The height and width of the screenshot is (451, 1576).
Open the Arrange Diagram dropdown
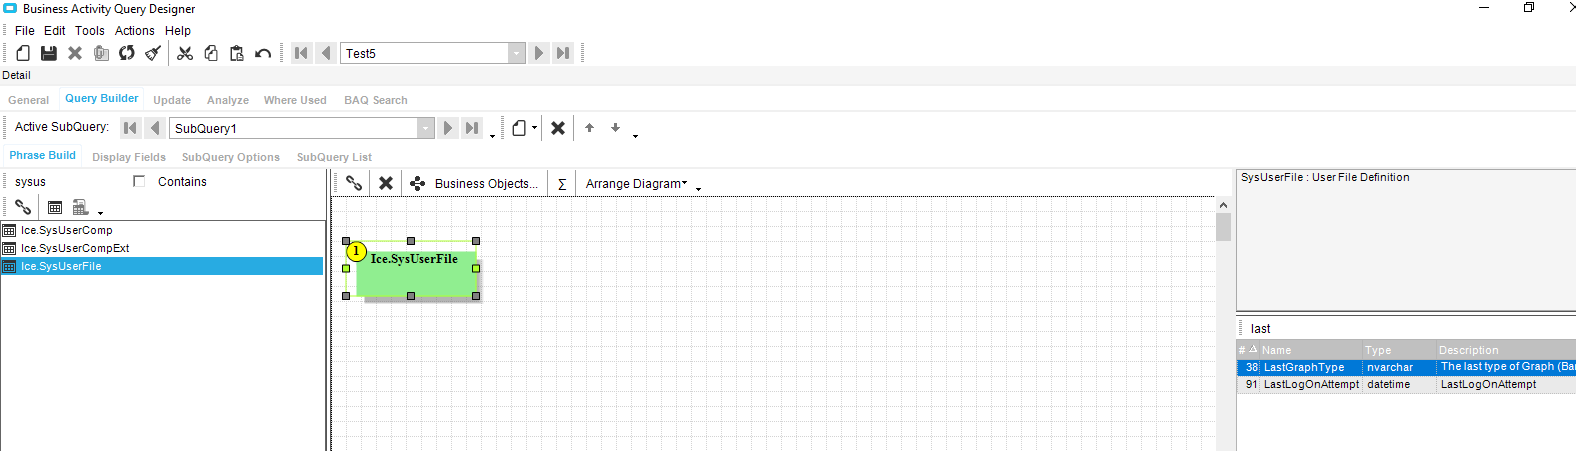tap(636, 184)
